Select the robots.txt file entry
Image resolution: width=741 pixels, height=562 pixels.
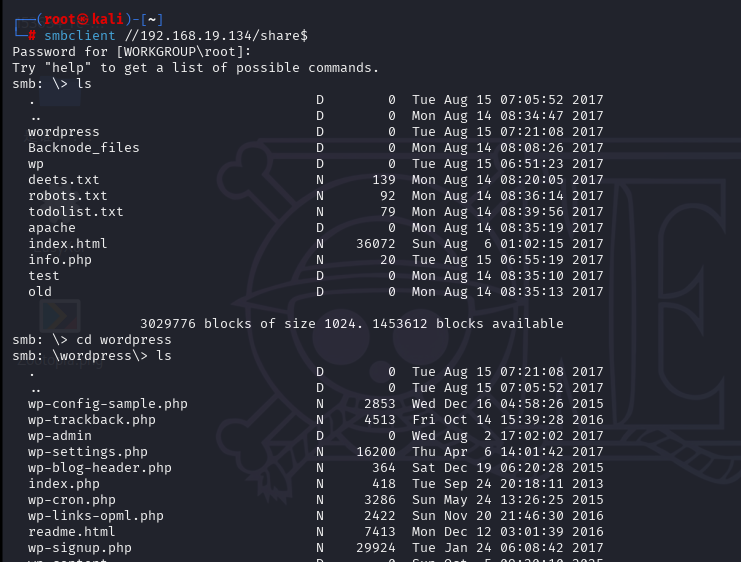click(67, 195)
